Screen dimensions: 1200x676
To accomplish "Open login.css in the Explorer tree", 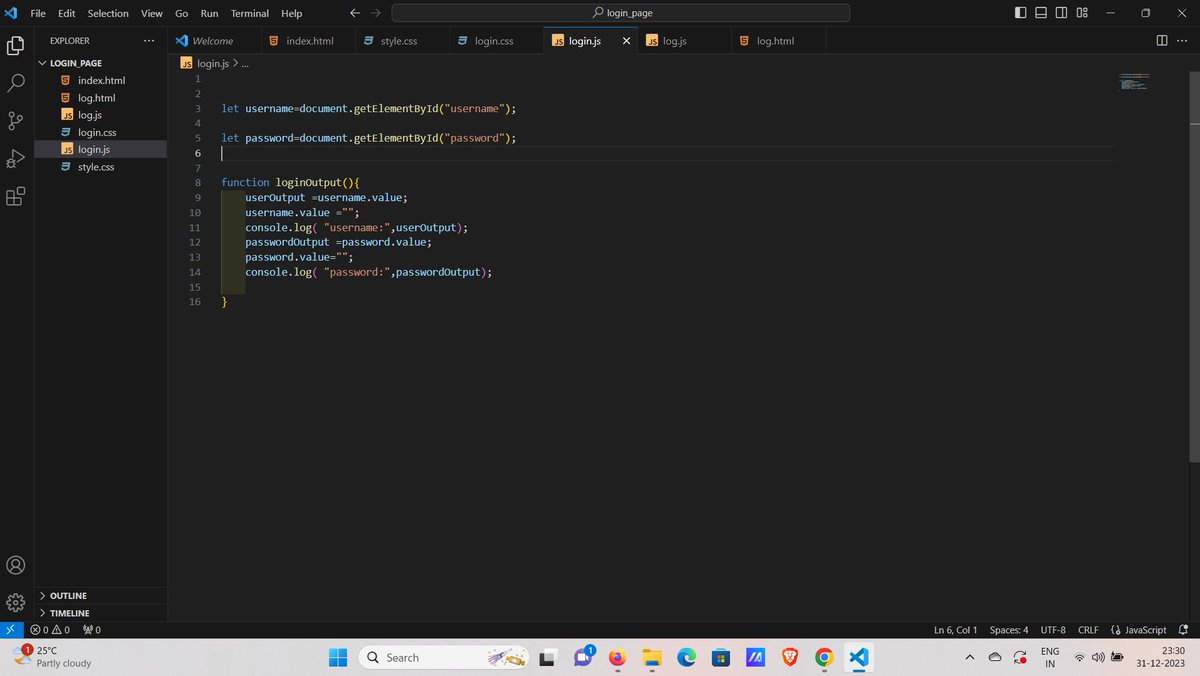I will click(x=100, y=132).
